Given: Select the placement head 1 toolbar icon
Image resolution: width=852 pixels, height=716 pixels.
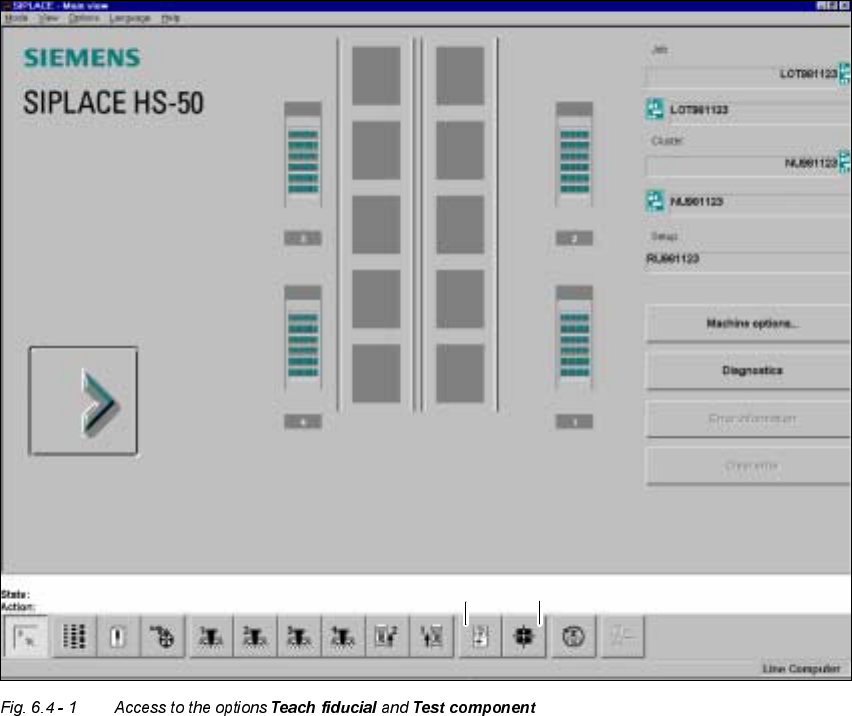Looking at the screenshot, I should pyautogui.click(x=211, y=636).
